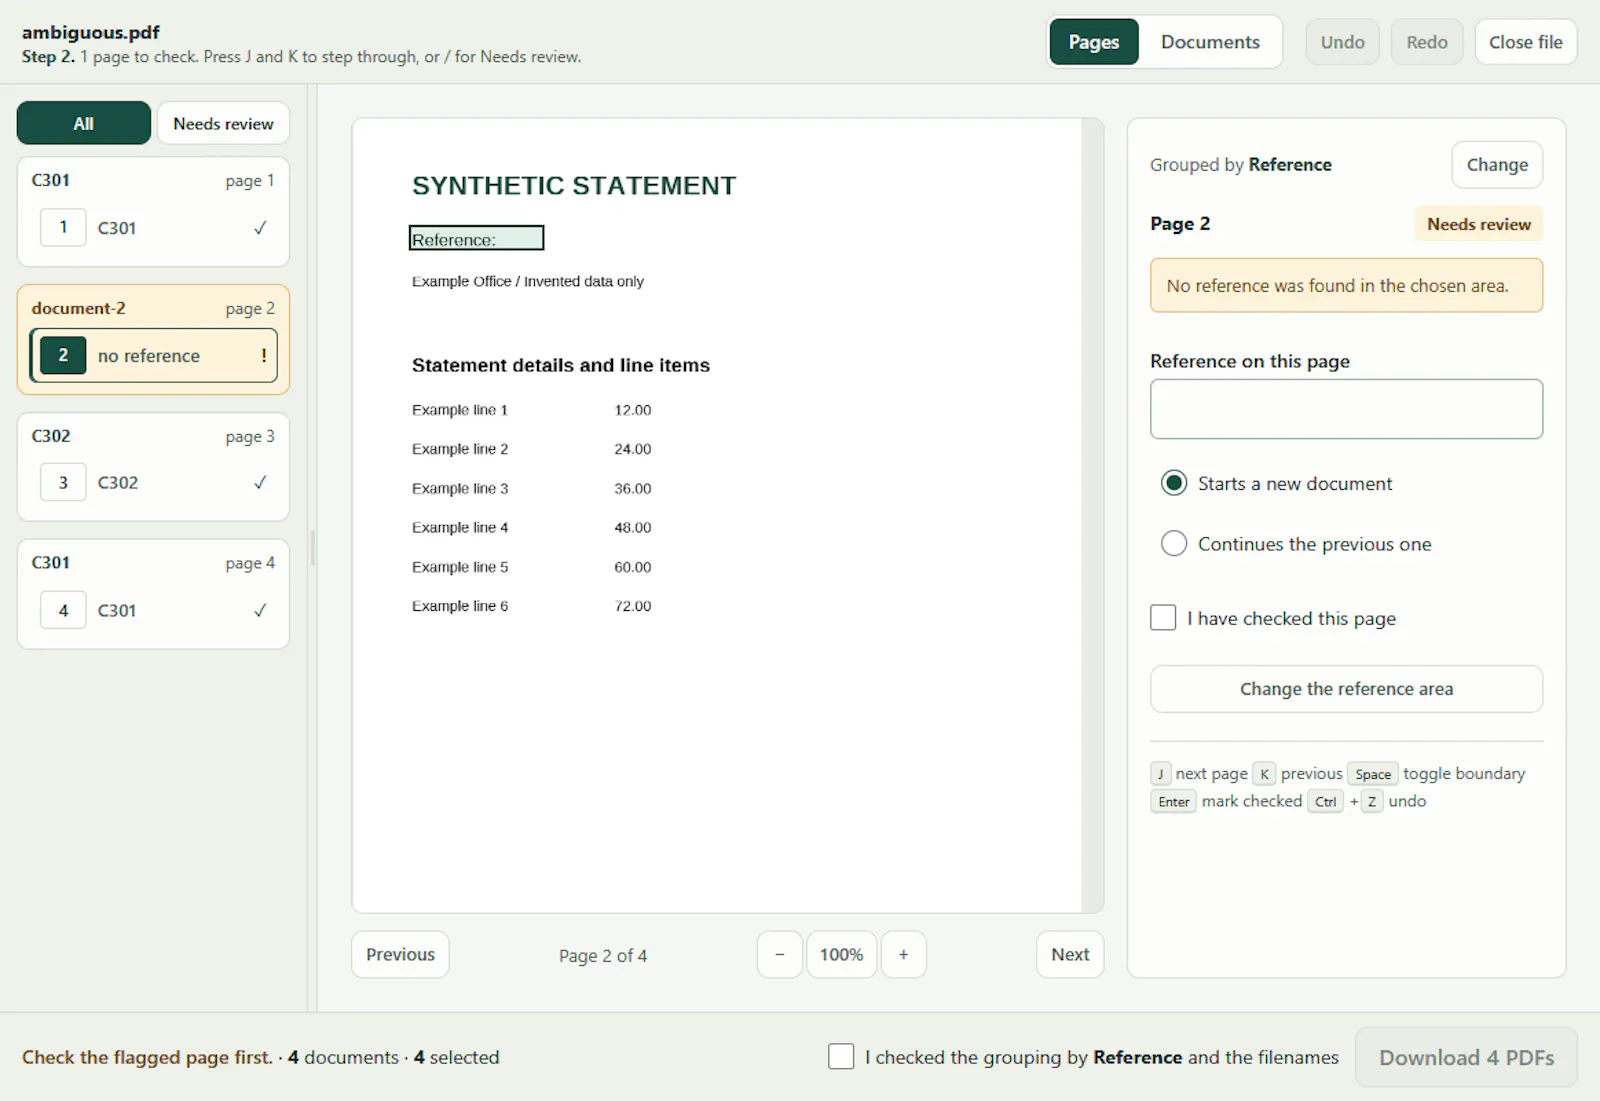Viewport: 1600px width, 1101px height.
Task: Click the 'C302' group header
Action: [51, 436]
